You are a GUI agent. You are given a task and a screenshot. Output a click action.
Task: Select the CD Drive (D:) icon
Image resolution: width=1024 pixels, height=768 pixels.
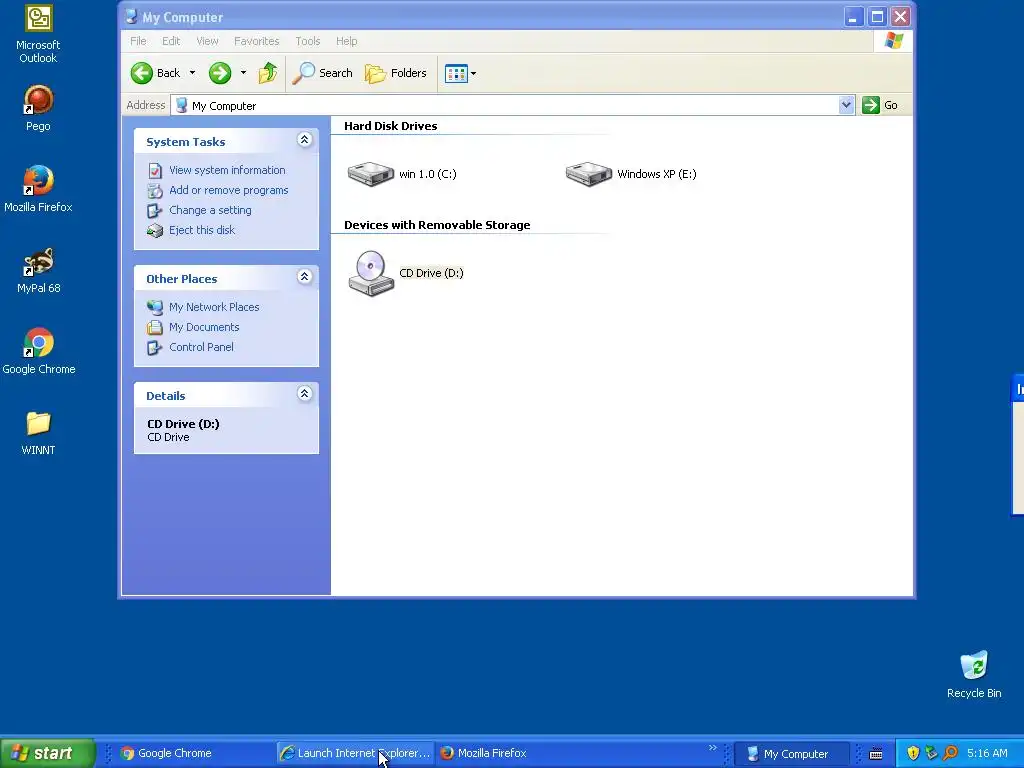click(371, 273)
